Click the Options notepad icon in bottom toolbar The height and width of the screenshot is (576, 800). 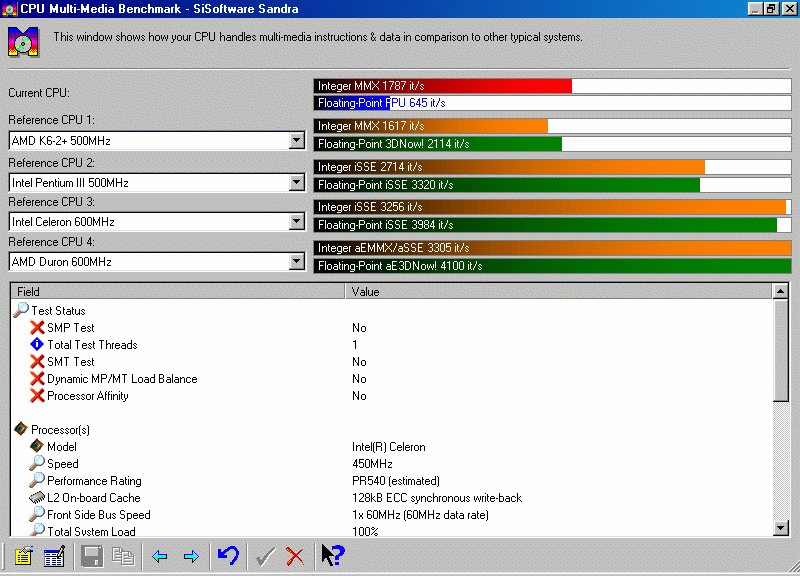(x=23, y=556)
